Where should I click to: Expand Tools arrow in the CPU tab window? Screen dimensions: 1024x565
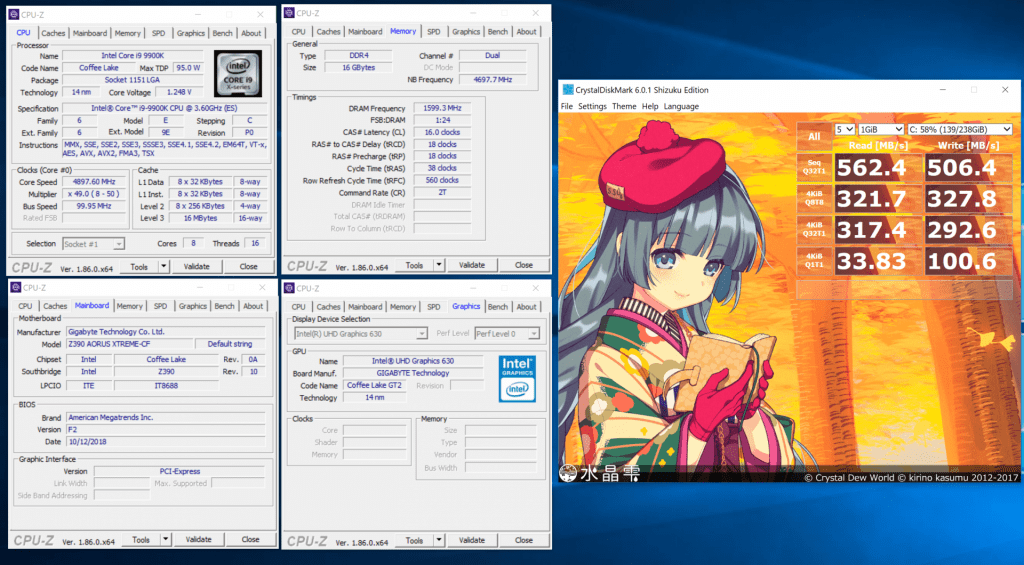164,266
